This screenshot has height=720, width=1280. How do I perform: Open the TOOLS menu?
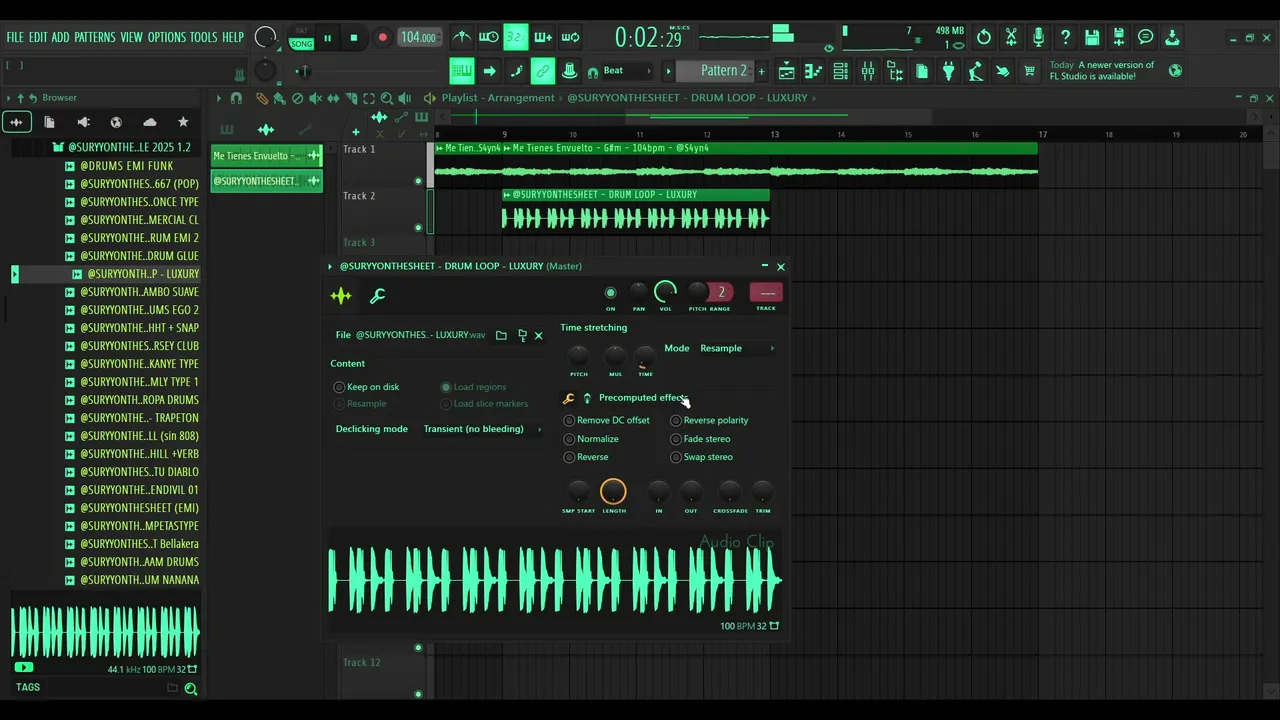click(203, 37)
